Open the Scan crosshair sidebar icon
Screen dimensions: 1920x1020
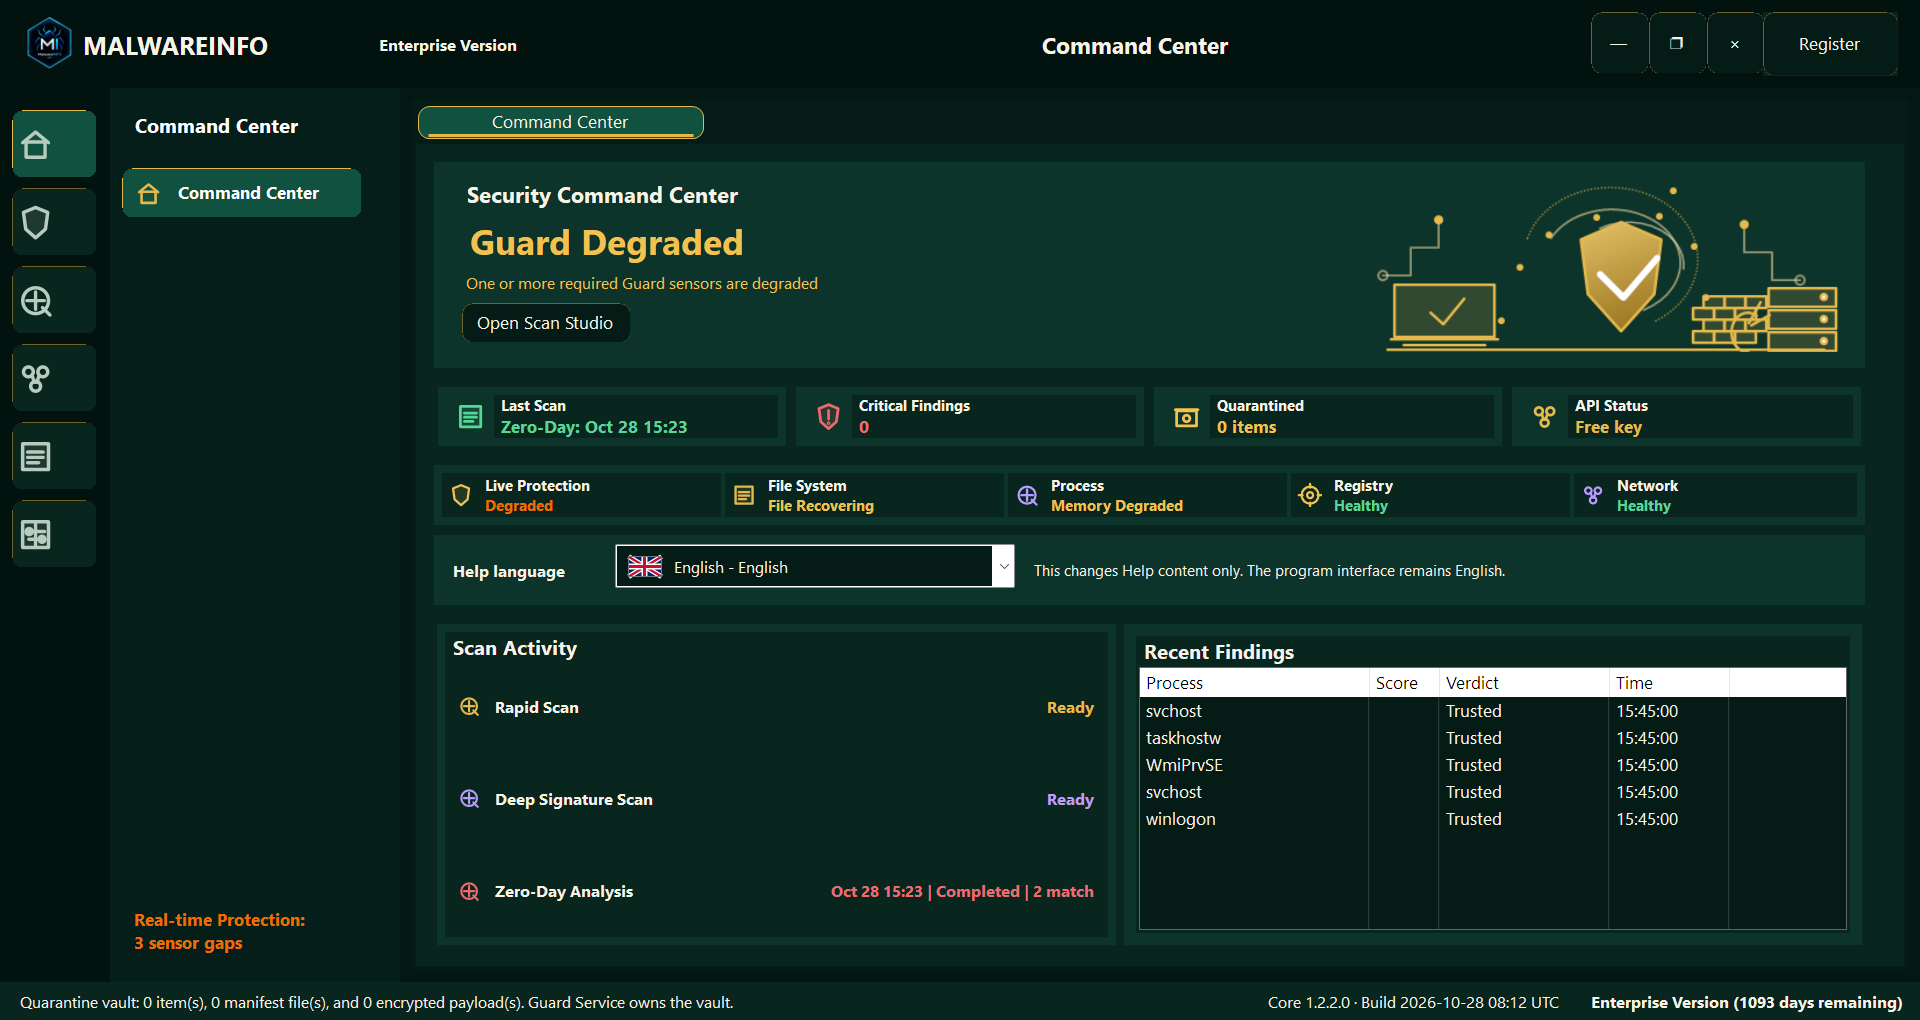pyautogui.click(x=54, y=300)
